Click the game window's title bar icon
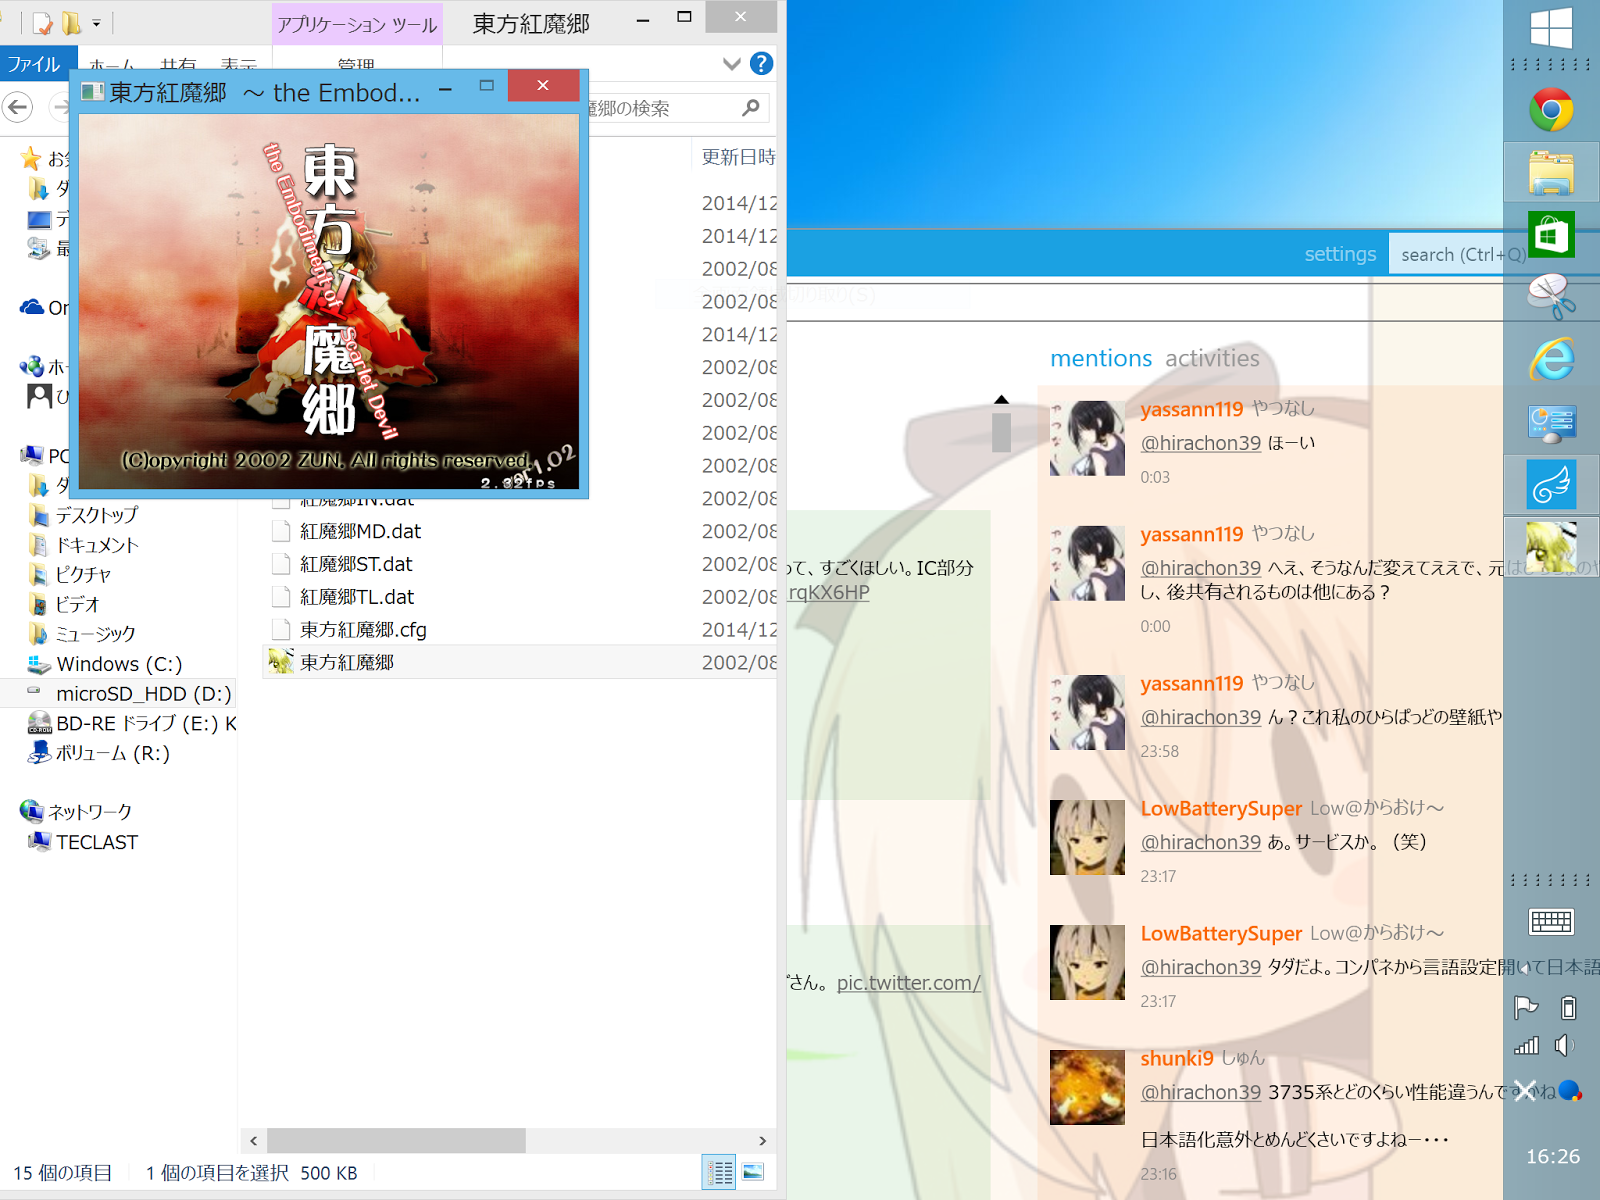Screen dimensions: 1600x1200 [93, 92]
